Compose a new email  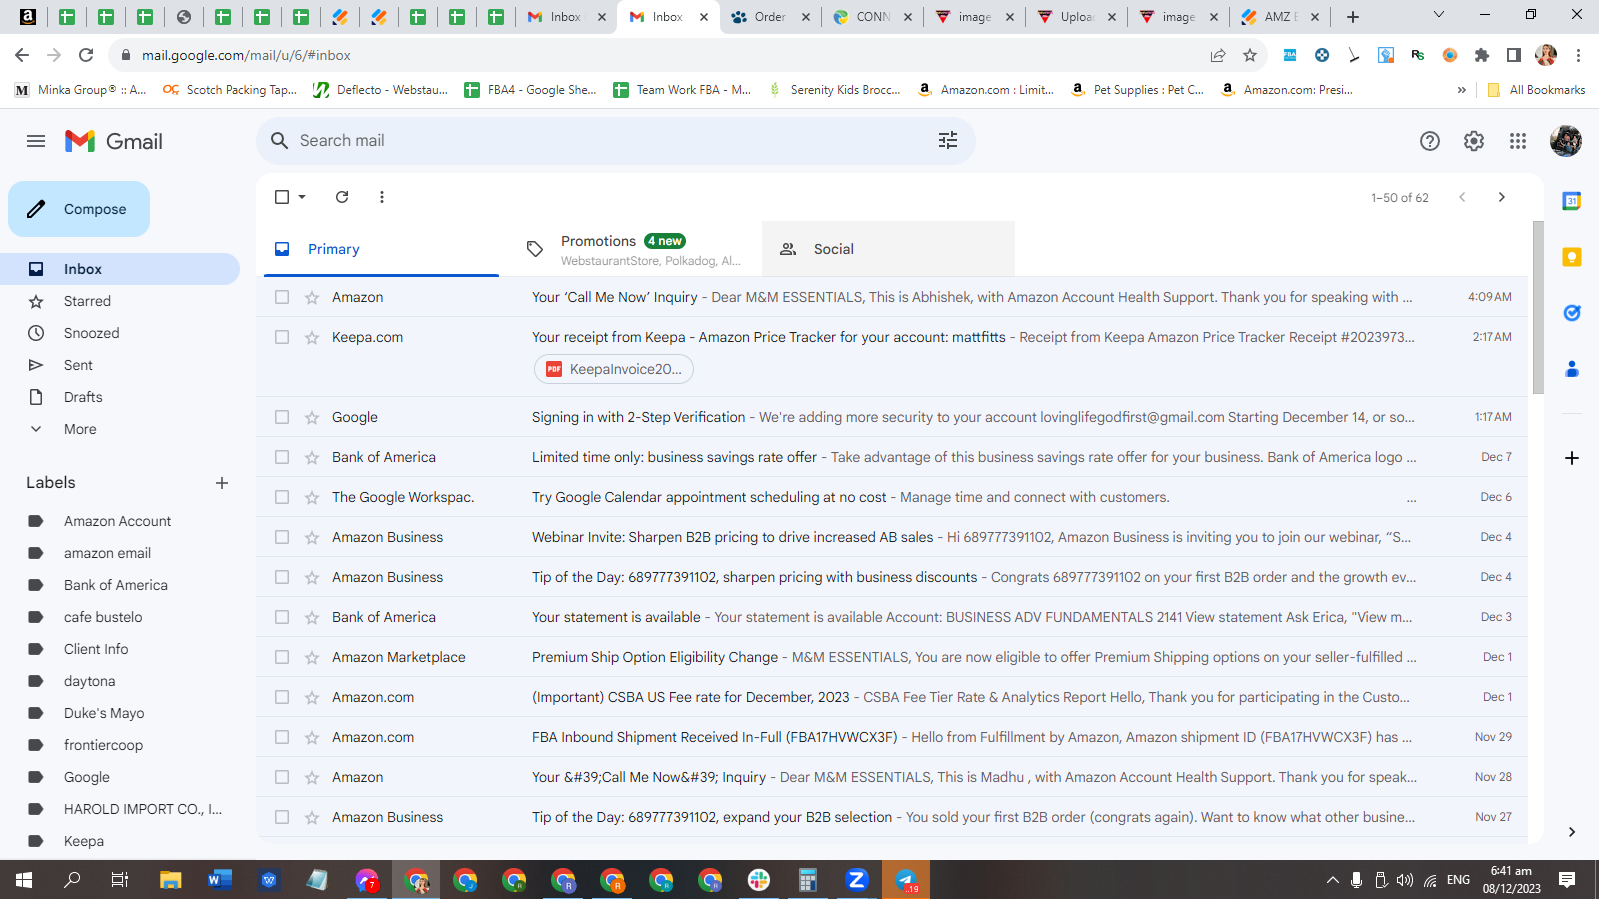click(79, 209)
